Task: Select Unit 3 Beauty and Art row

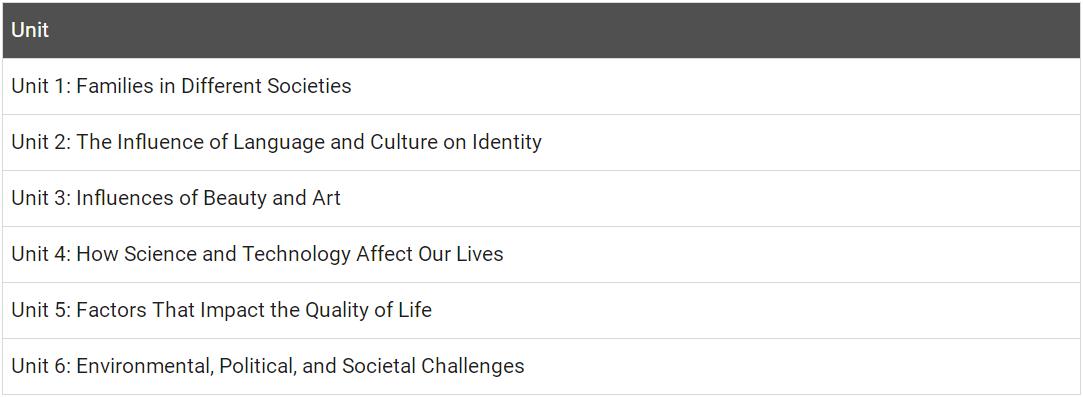Action: click(x=542, y=198)
